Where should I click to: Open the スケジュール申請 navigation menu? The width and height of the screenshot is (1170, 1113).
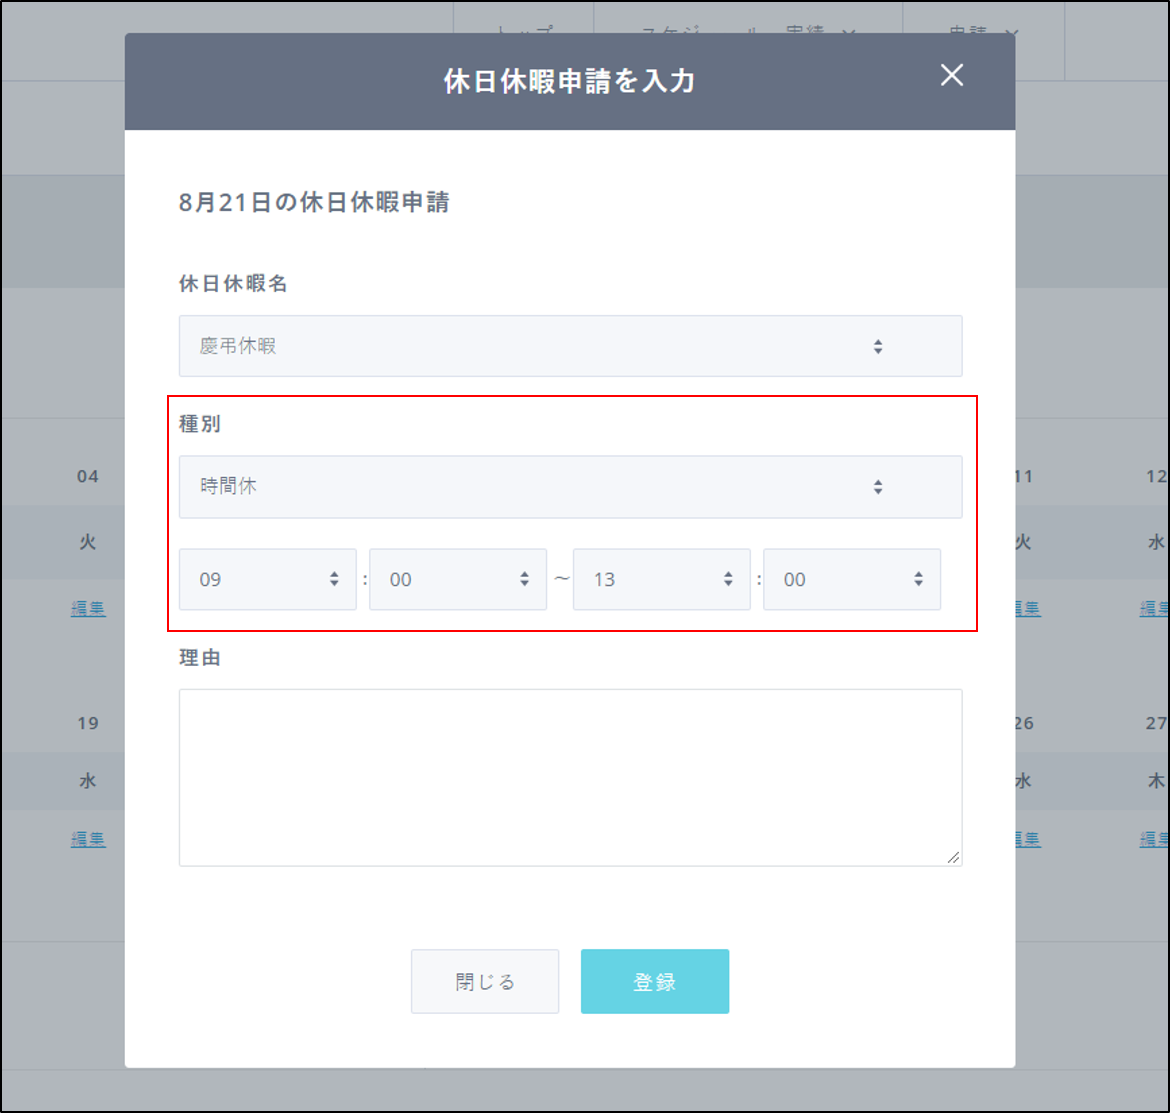pos(748,32)
